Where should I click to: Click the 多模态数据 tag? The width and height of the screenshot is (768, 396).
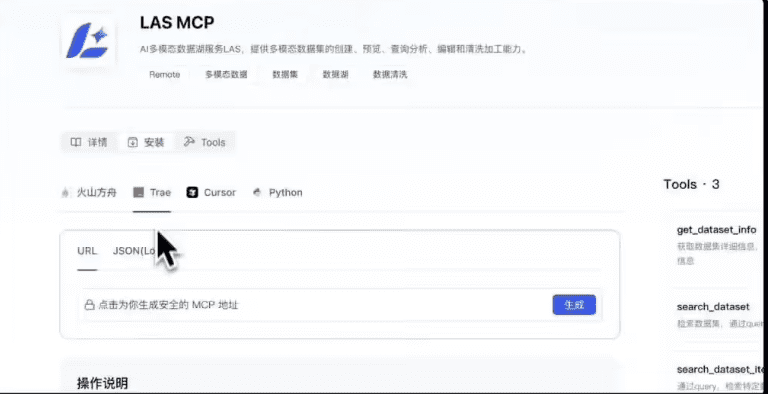pyautogui.click(x=226, y=74)
